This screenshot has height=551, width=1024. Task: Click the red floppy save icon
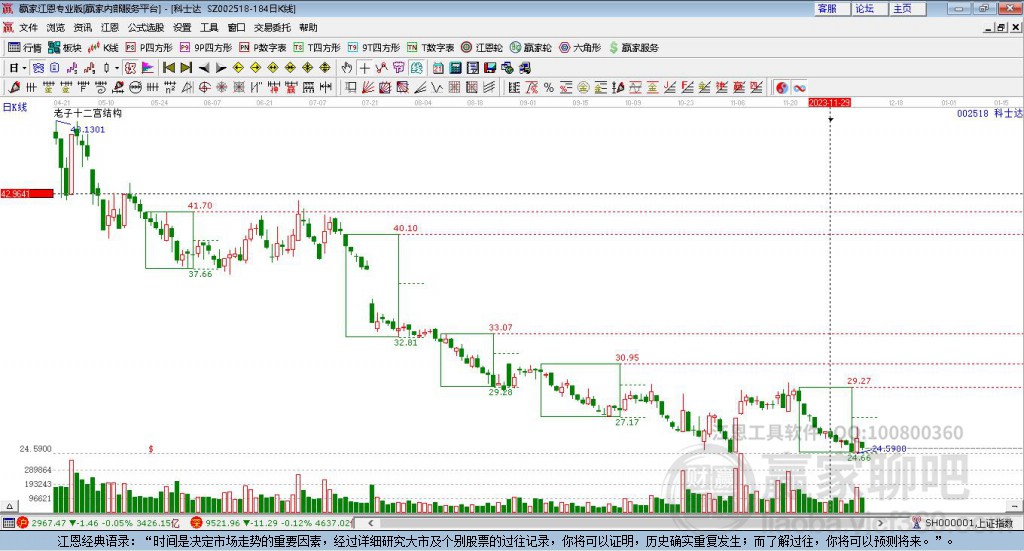(x=490, y=68)
